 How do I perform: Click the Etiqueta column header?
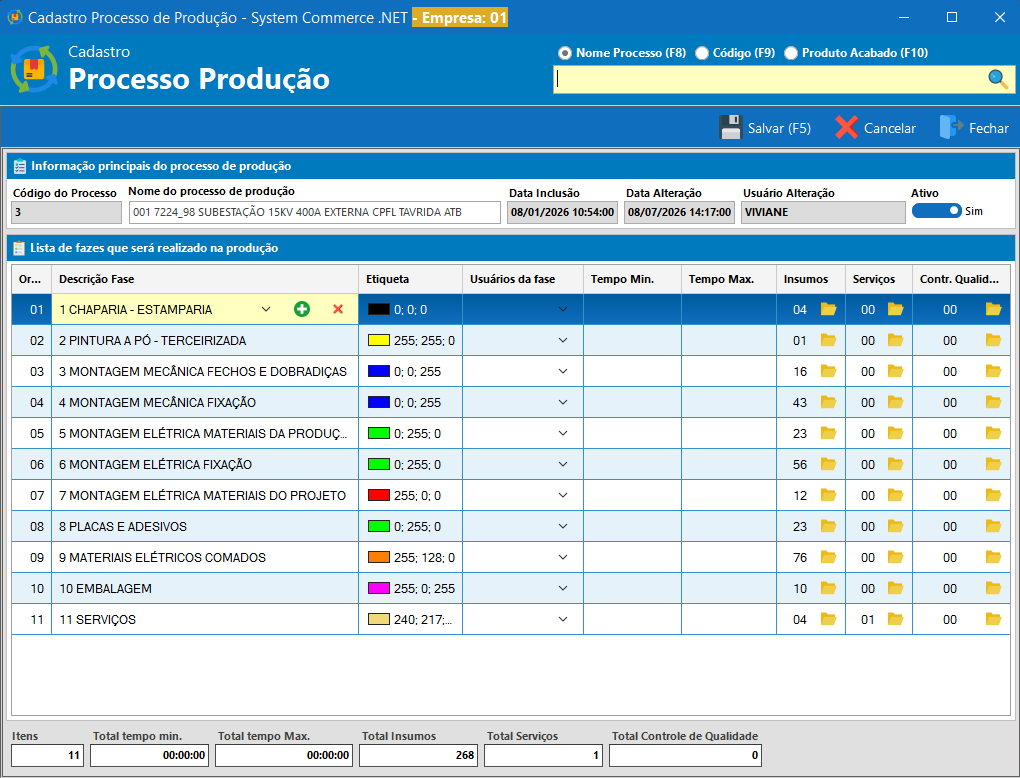coord(410,279)
